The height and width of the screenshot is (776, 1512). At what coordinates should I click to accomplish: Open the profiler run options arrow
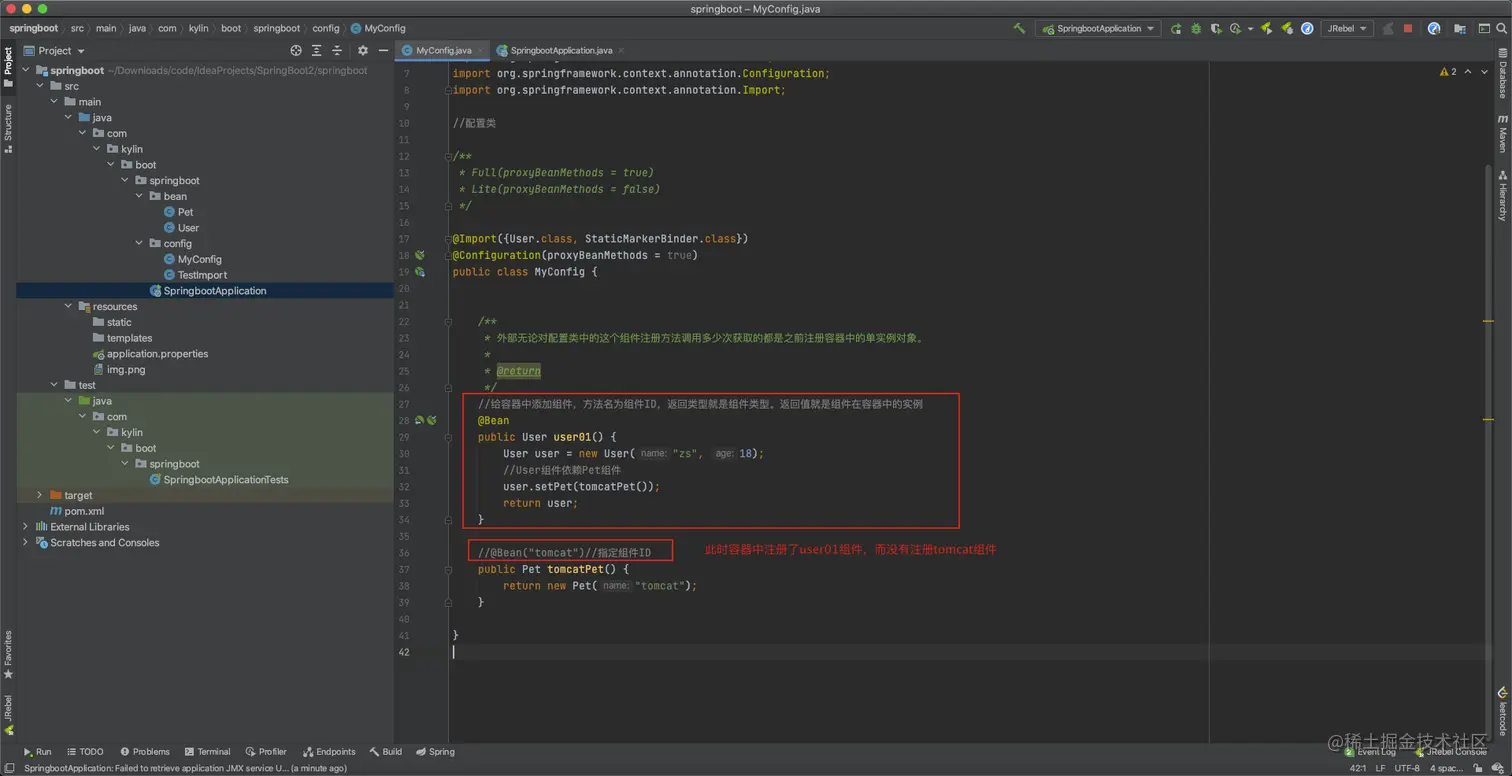click(x=1250, y=29)
